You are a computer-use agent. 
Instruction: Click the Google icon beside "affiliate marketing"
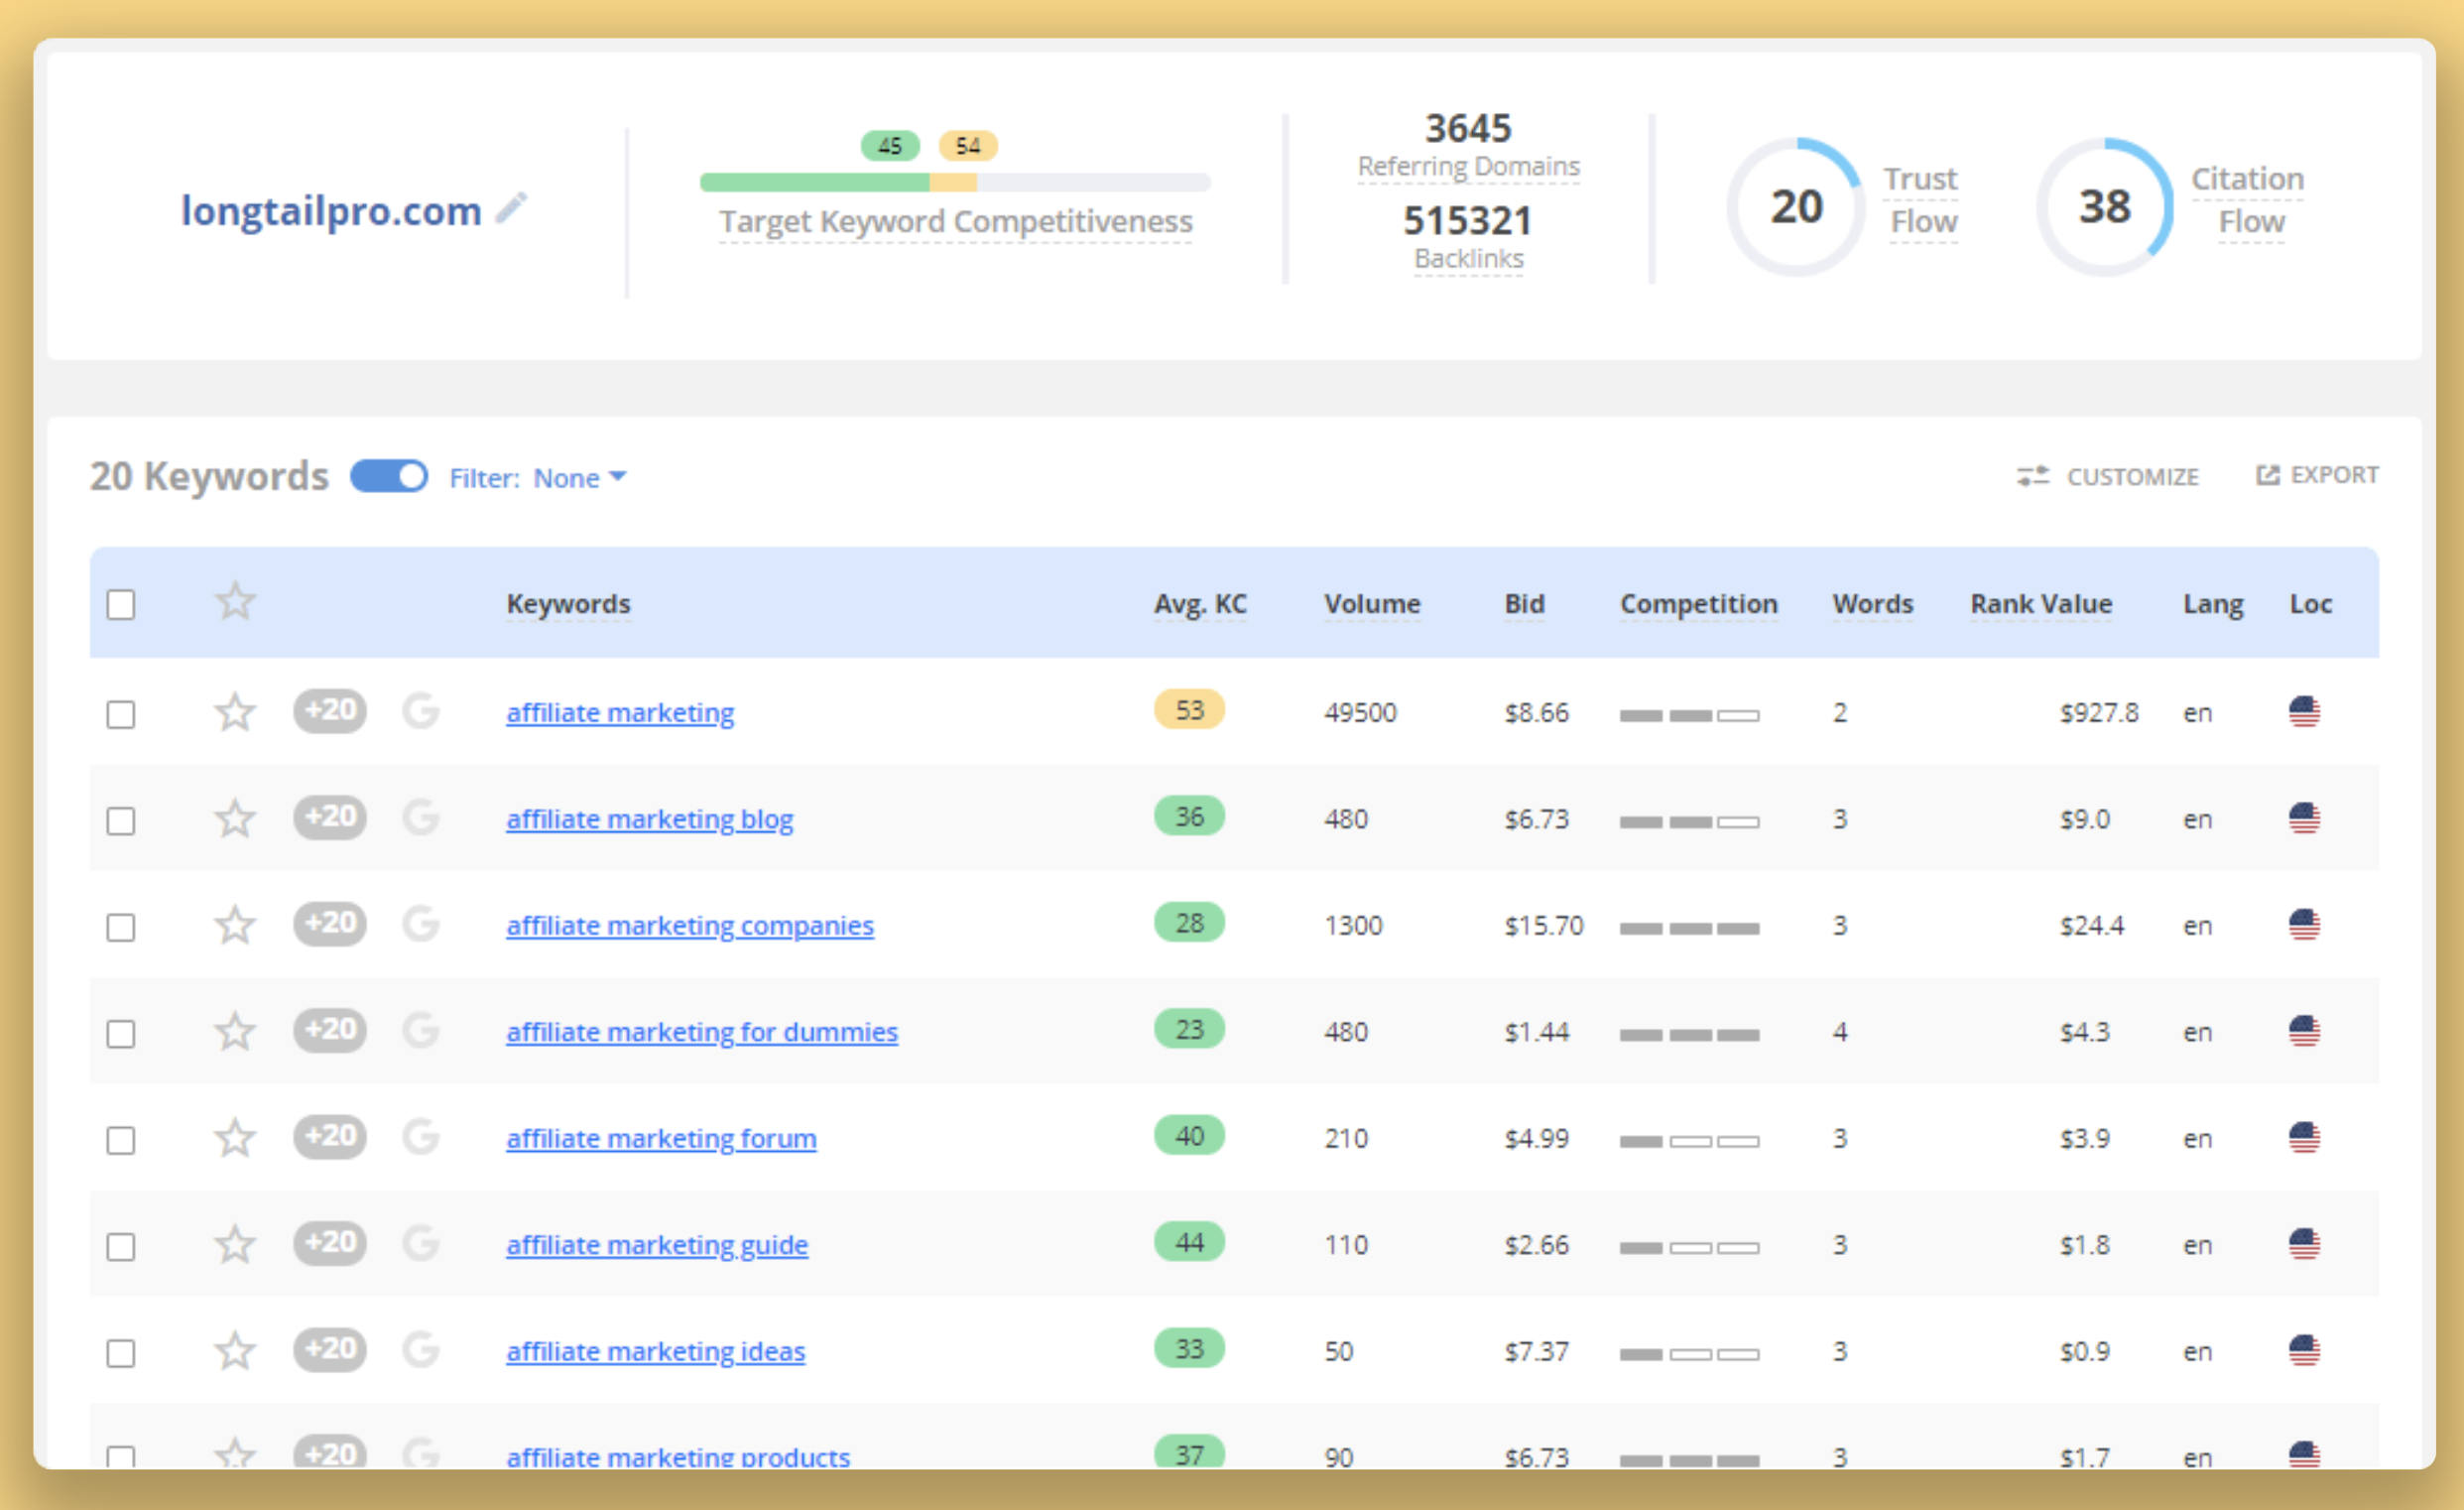coord(420,711)
